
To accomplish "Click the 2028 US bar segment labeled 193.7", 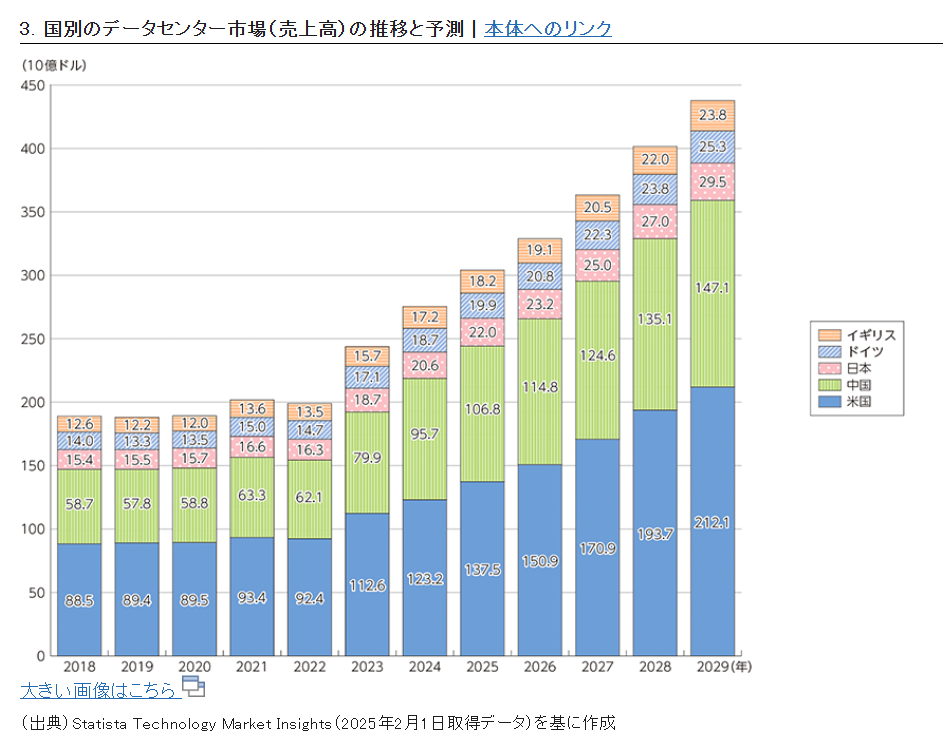I will click(x=655, y=532).
